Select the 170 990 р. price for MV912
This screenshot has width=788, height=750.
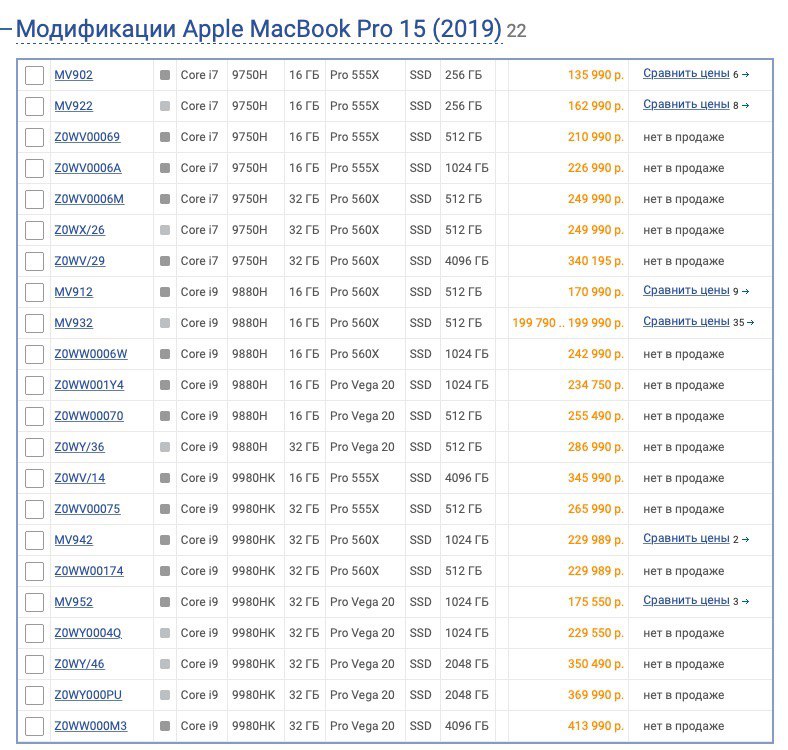point(596,292)
